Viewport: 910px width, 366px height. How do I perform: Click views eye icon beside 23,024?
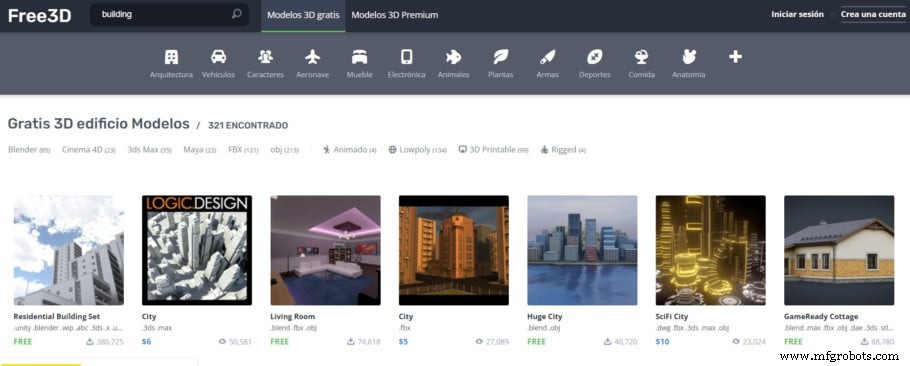pyautogui.click(x=736, y=342)
